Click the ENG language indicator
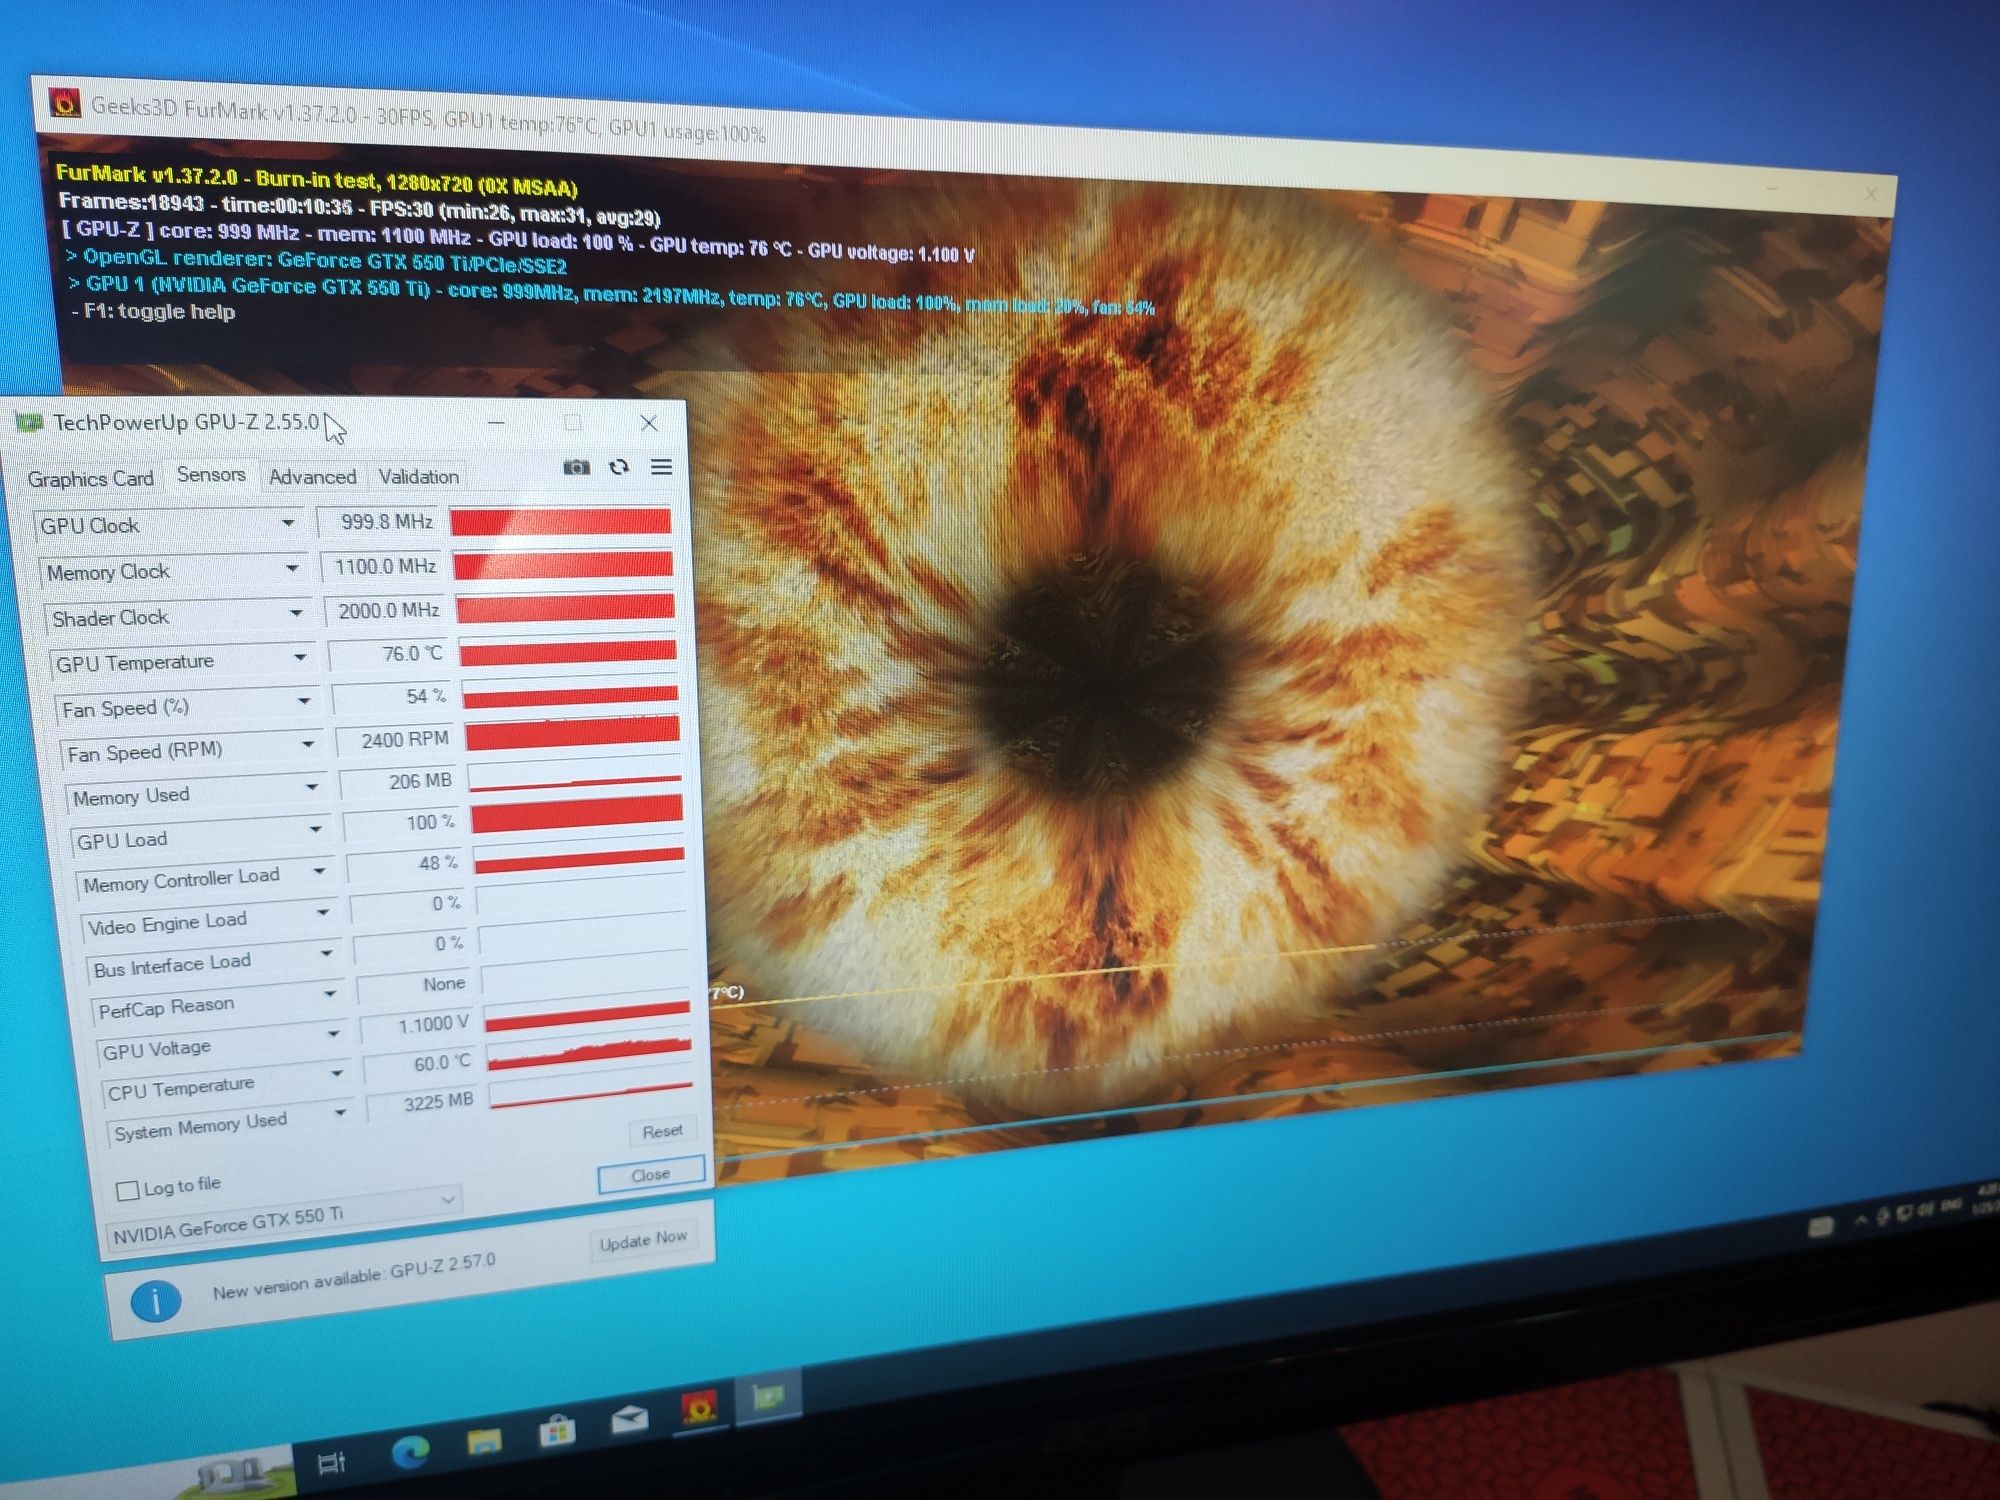Image resolution: width=2000 pixels, height=1500 pixels. click(x=1950, y=1206)
